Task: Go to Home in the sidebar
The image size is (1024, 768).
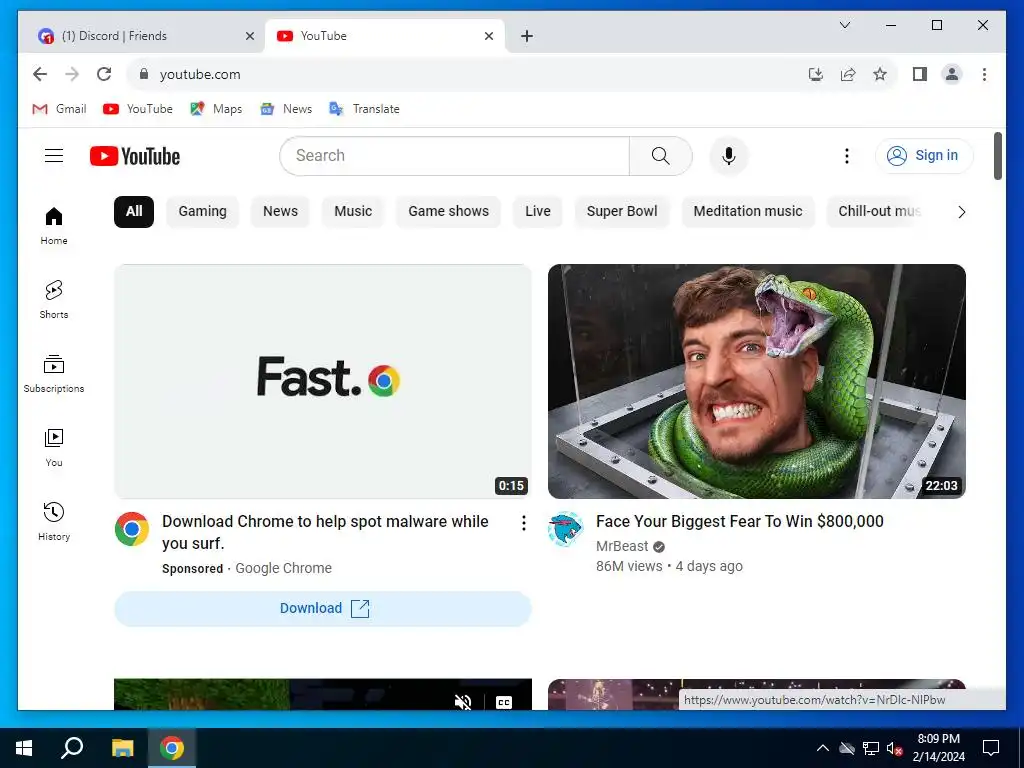Action: (54, 226)
